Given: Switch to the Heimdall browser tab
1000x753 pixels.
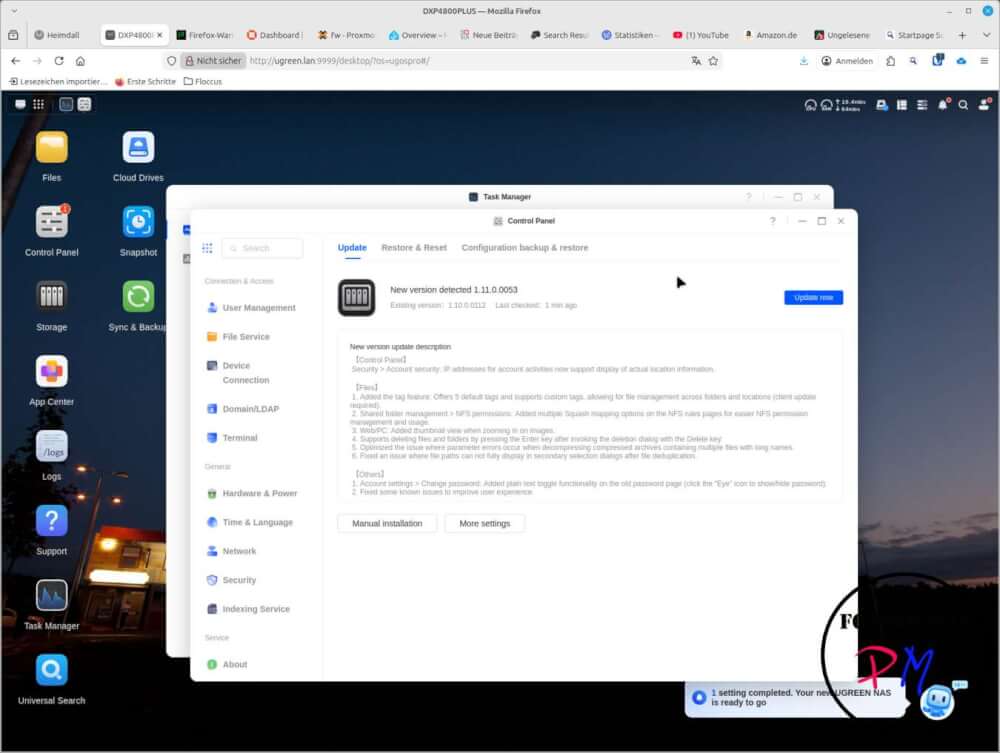Looking at the screenshot, I should point(62,34).
